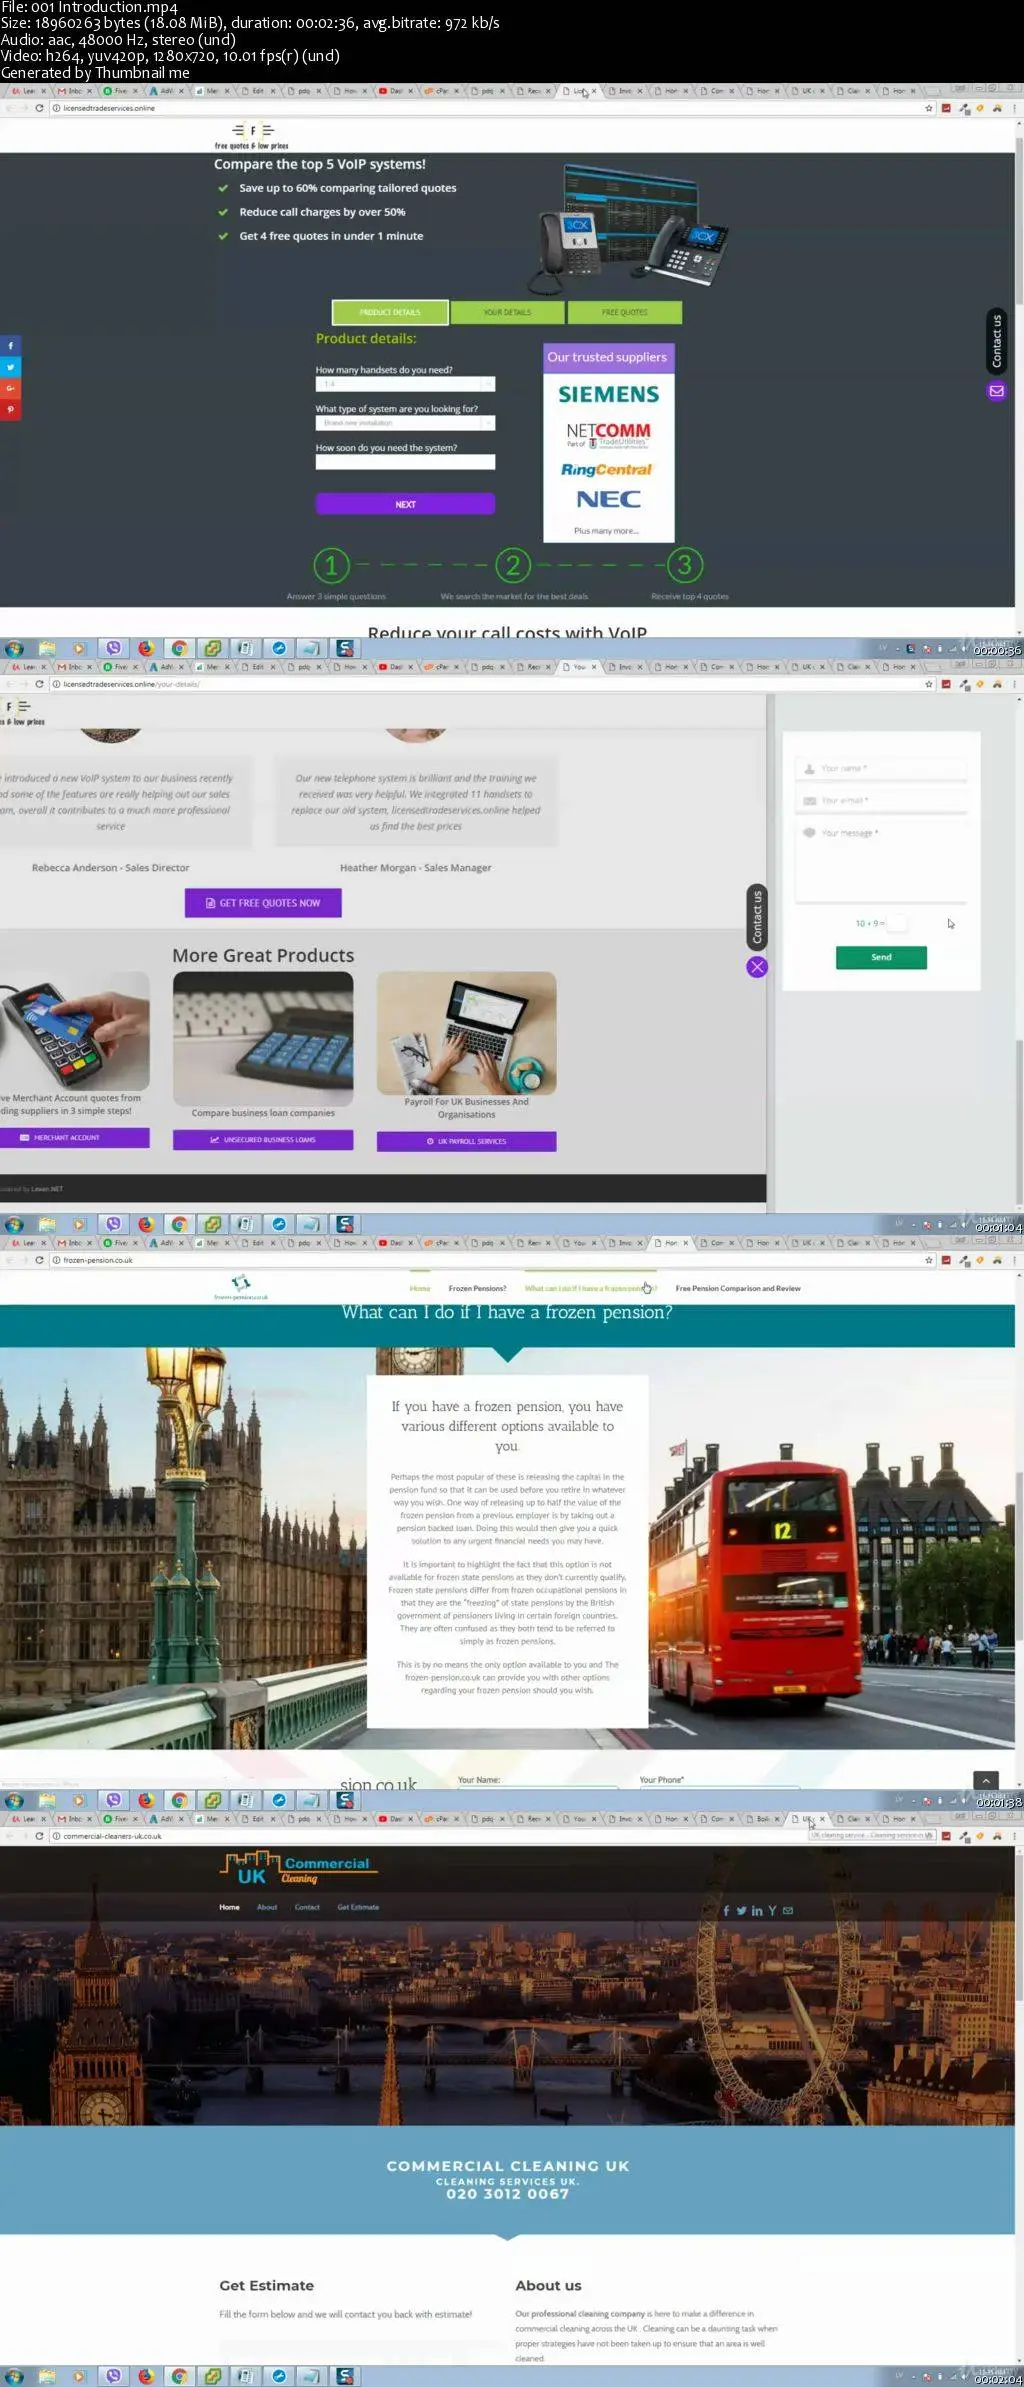
Task: Click 'Your name' contact form field
Action: coord(881,768)
